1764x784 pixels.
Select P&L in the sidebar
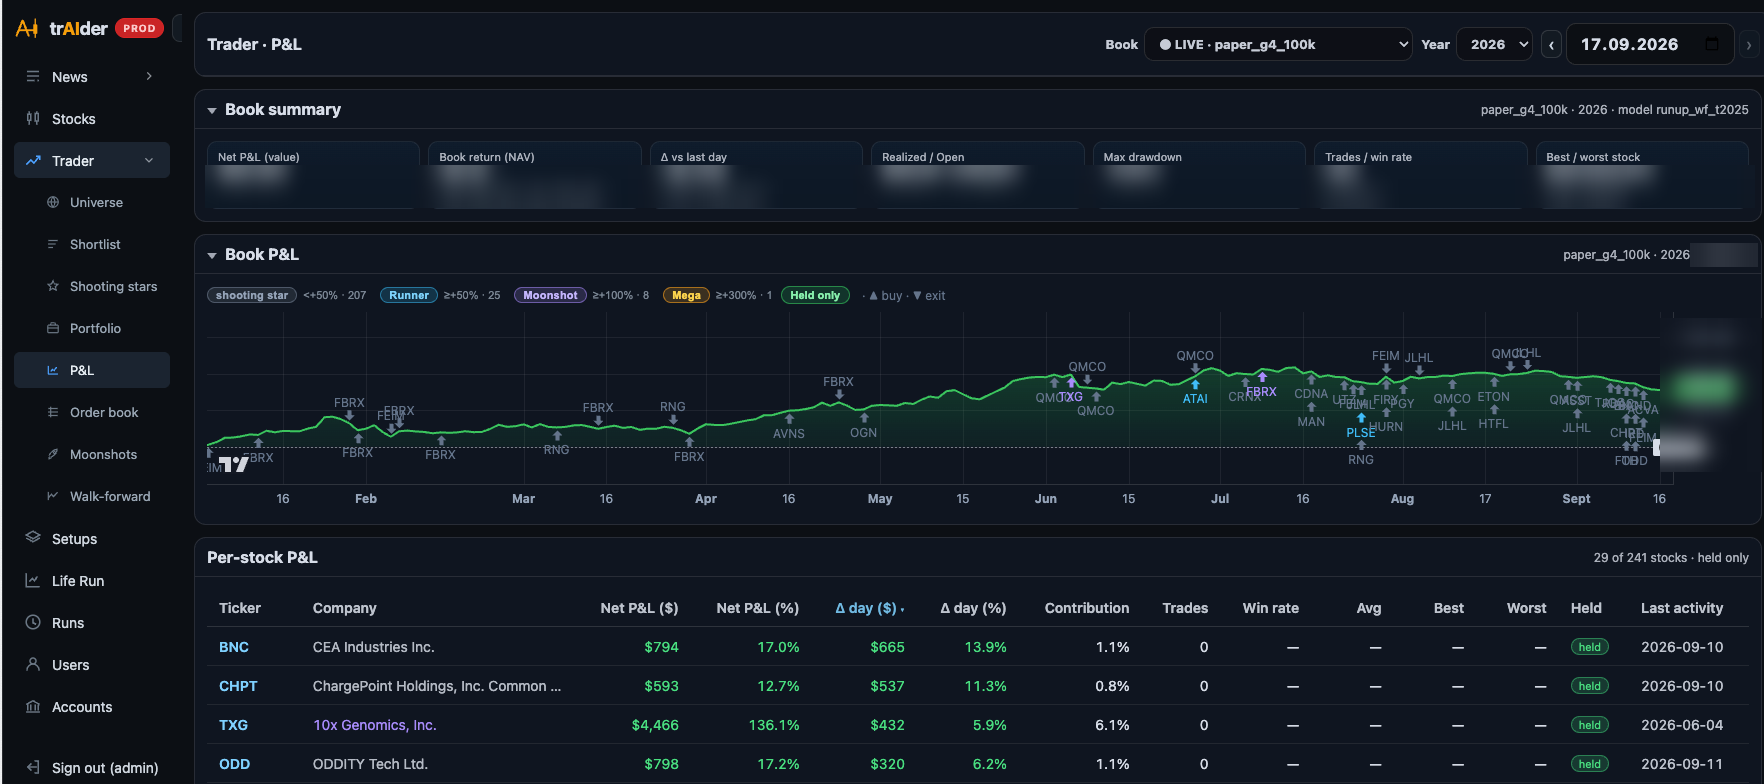[92, 370]
